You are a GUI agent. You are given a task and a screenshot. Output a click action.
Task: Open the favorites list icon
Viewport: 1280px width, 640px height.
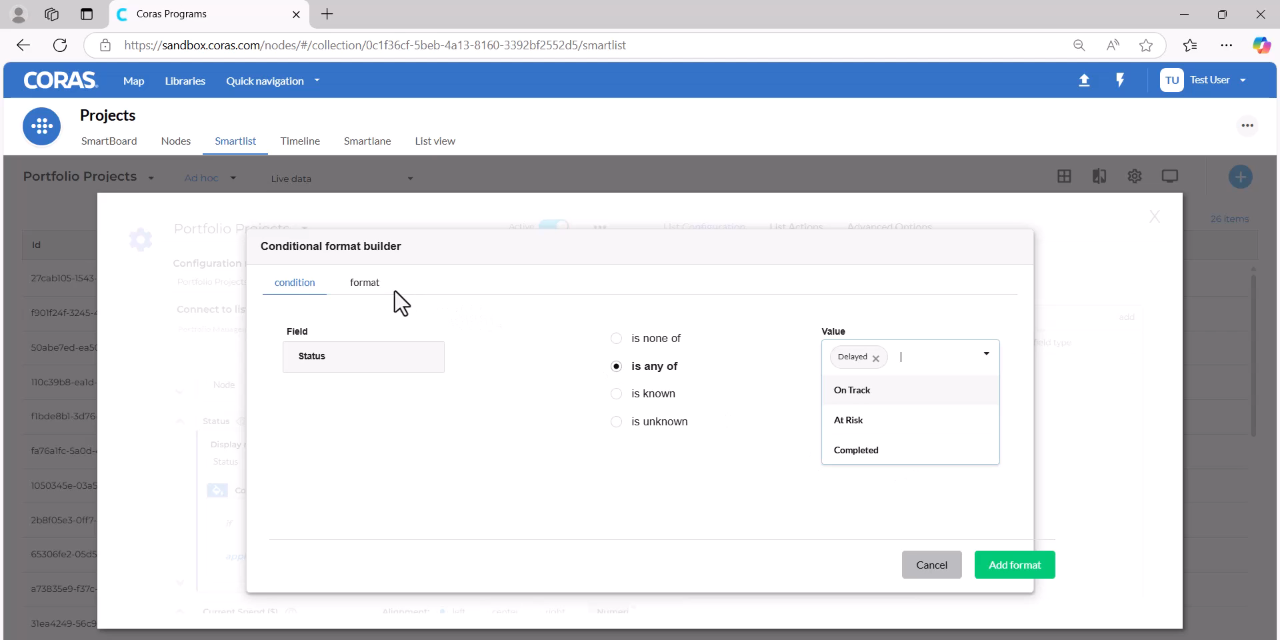pyautogui.click(x=1190, y=45)
